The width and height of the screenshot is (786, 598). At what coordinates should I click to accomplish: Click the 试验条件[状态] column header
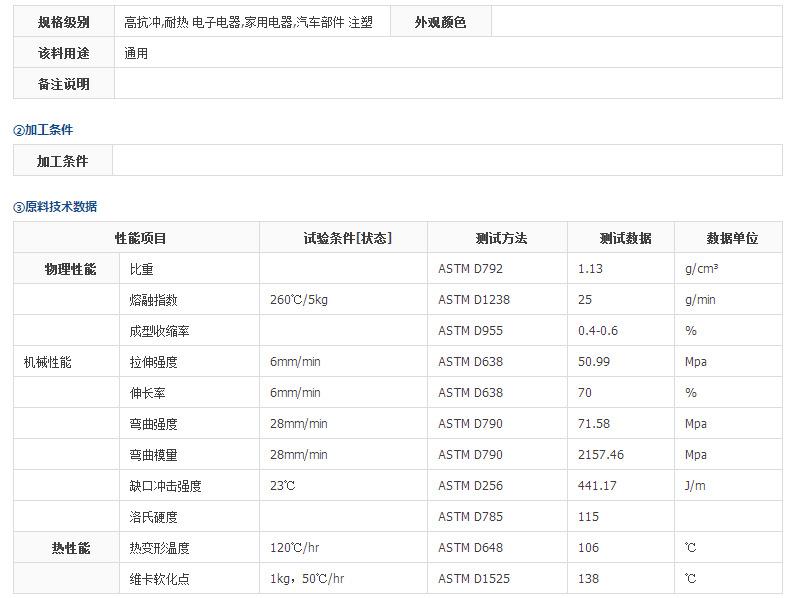coord(344,238)
